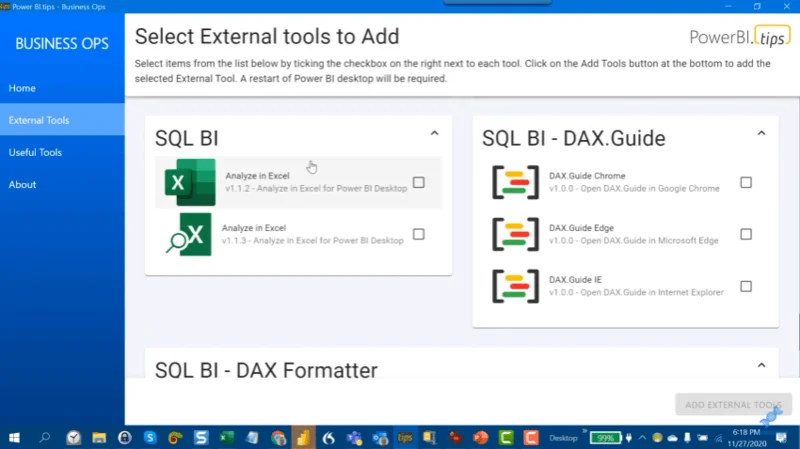Collapse the SQL BI section
The height and width of the screenshot is (449, 800).
(434, 134)
